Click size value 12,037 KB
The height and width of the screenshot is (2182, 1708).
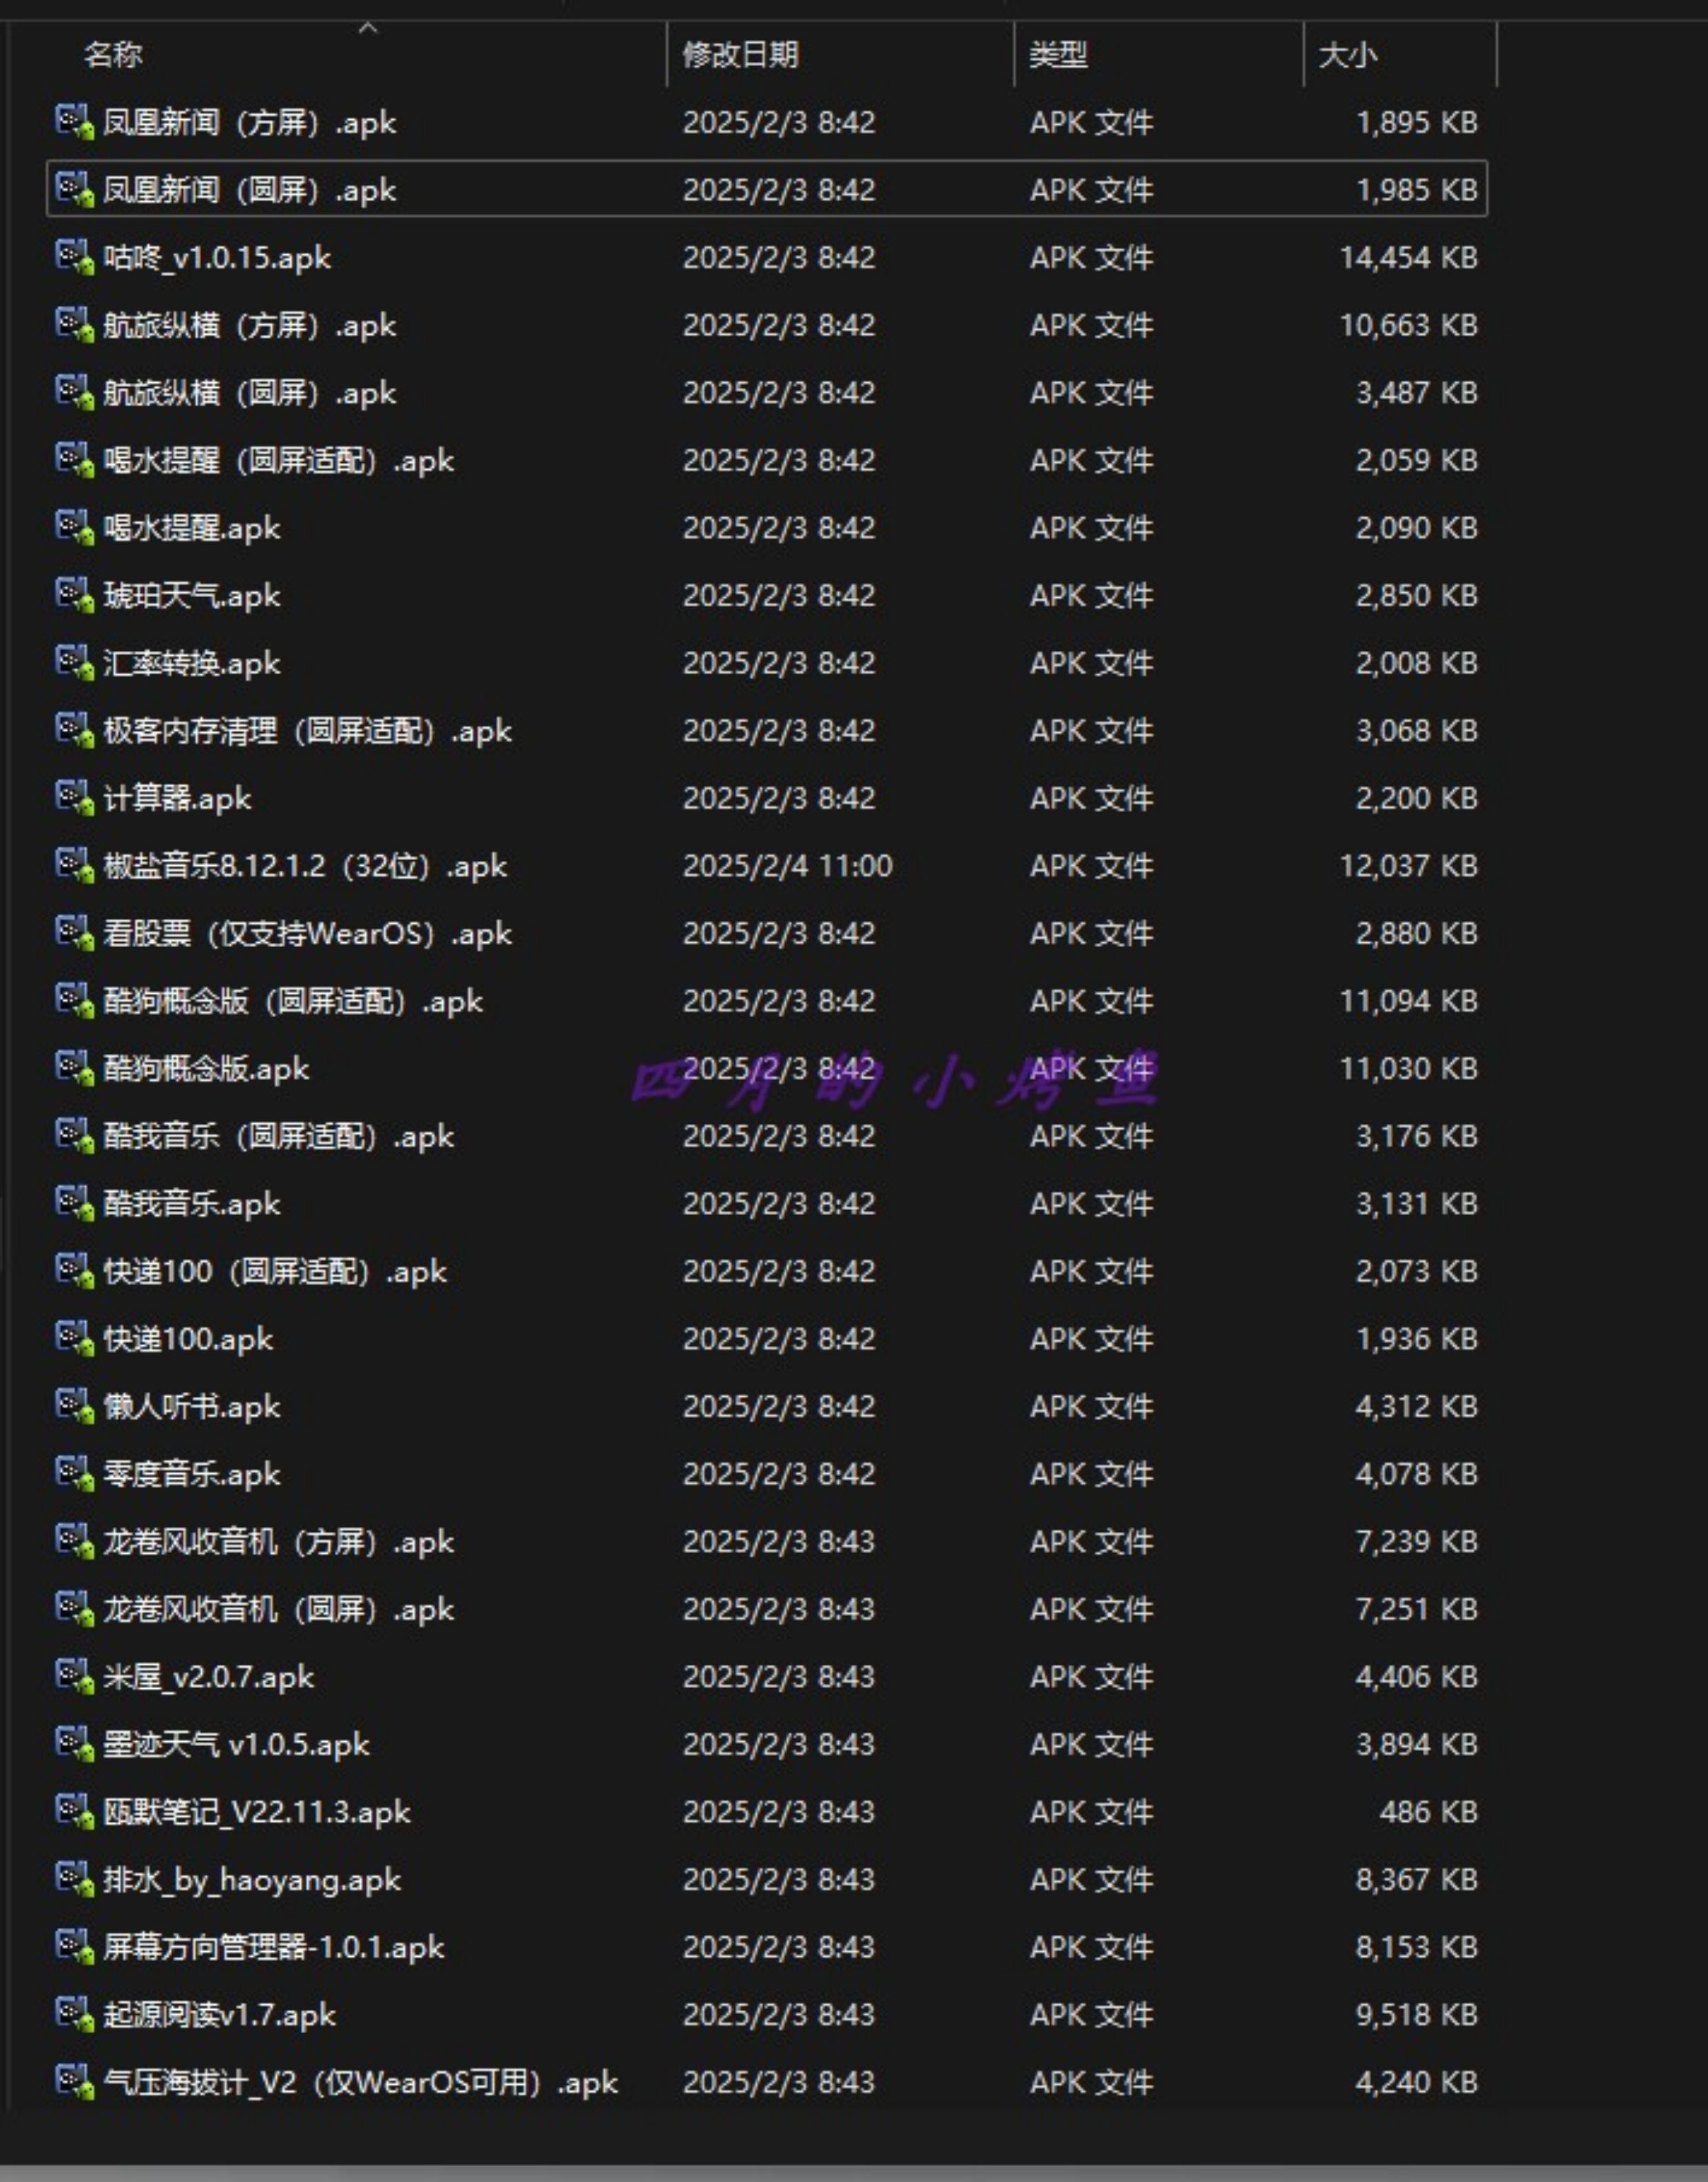pos(1409,865)
